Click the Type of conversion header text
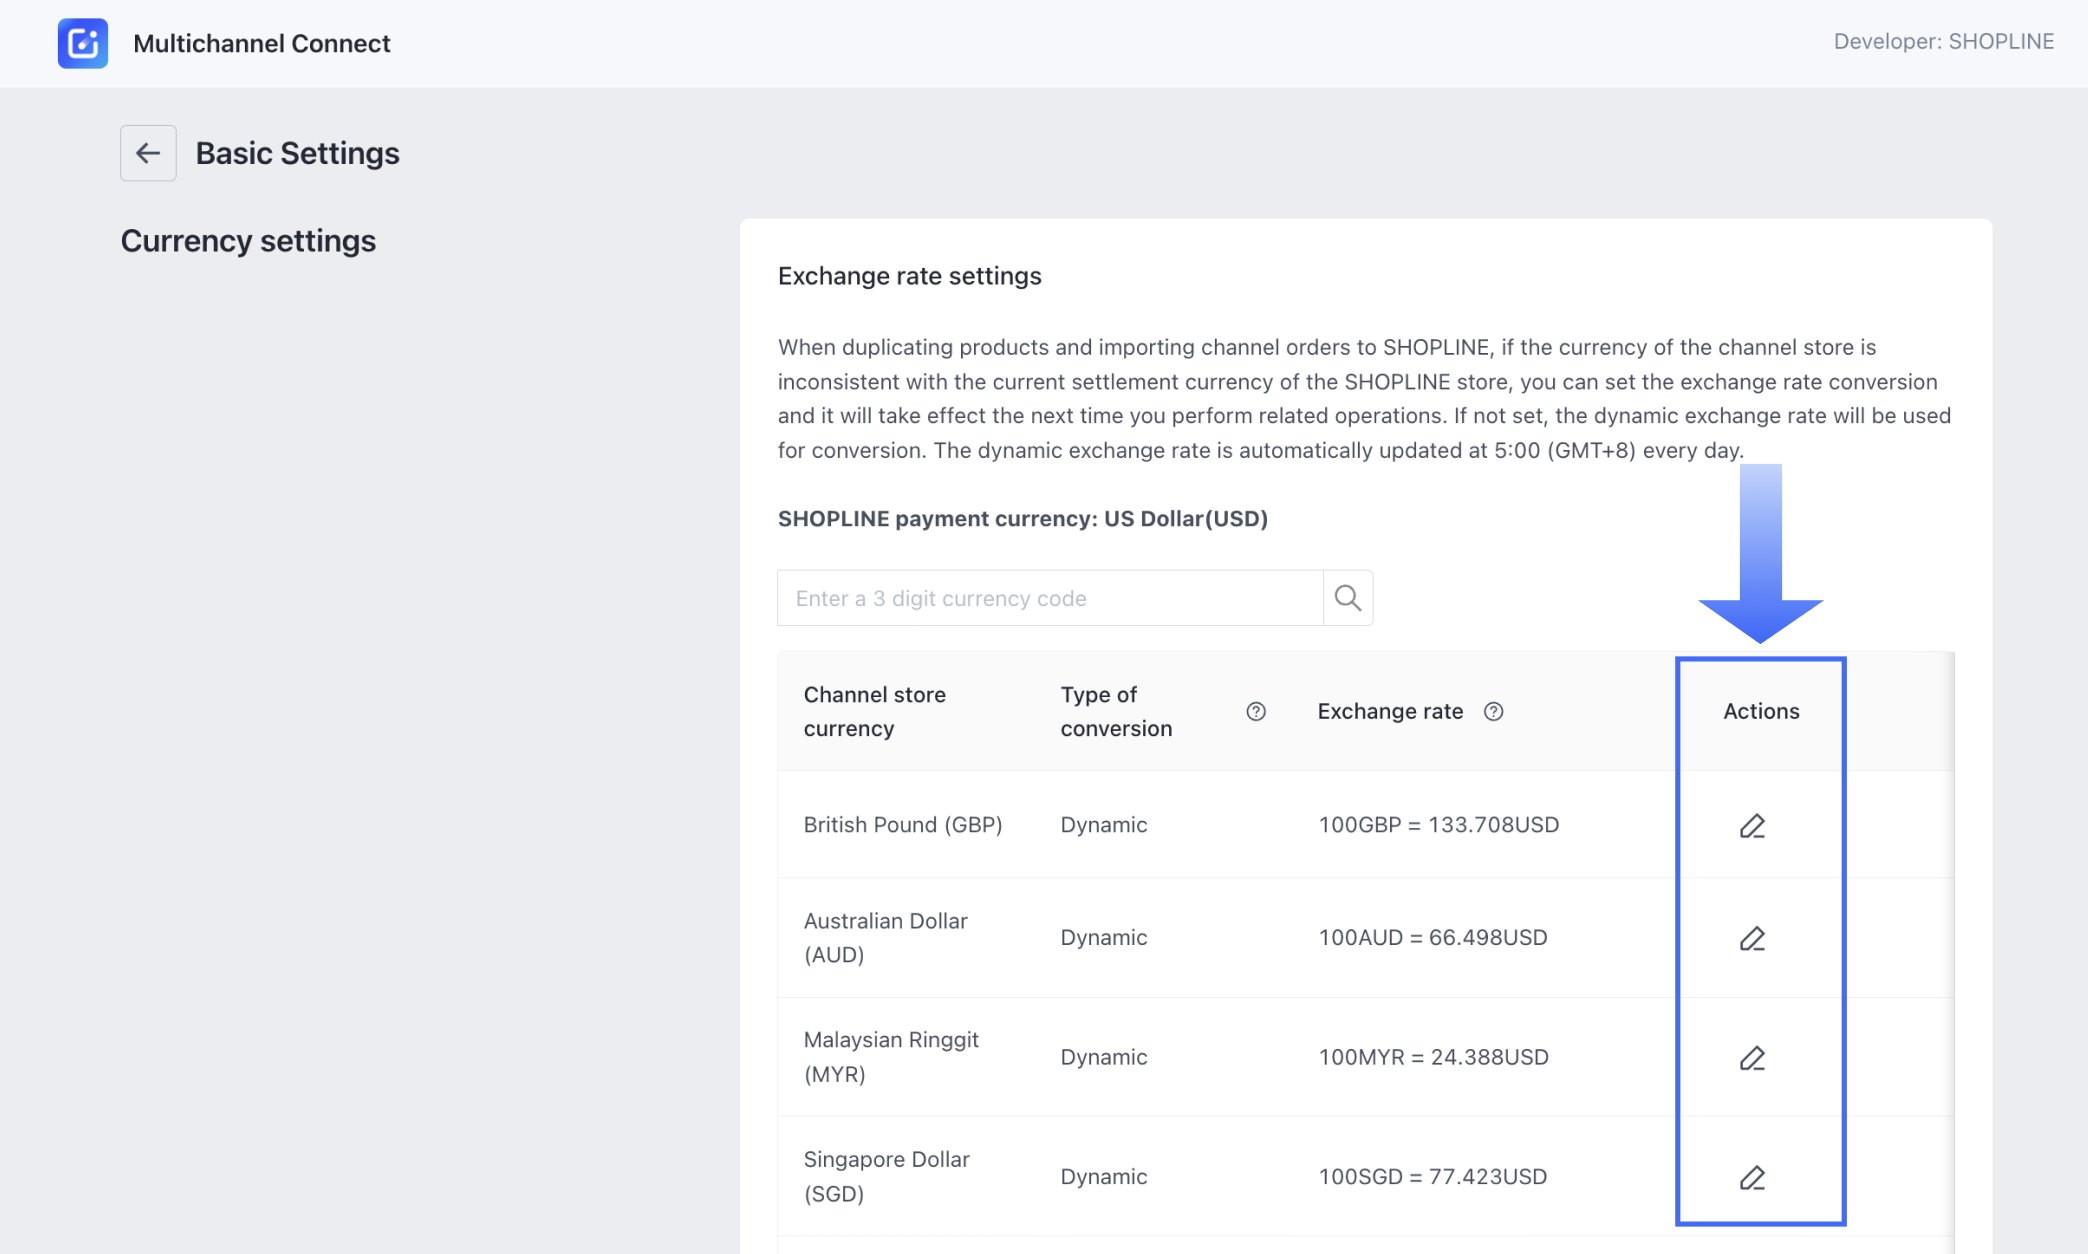The width and height of the screenshot is (2088, 1254). (x=1115, y=711)
